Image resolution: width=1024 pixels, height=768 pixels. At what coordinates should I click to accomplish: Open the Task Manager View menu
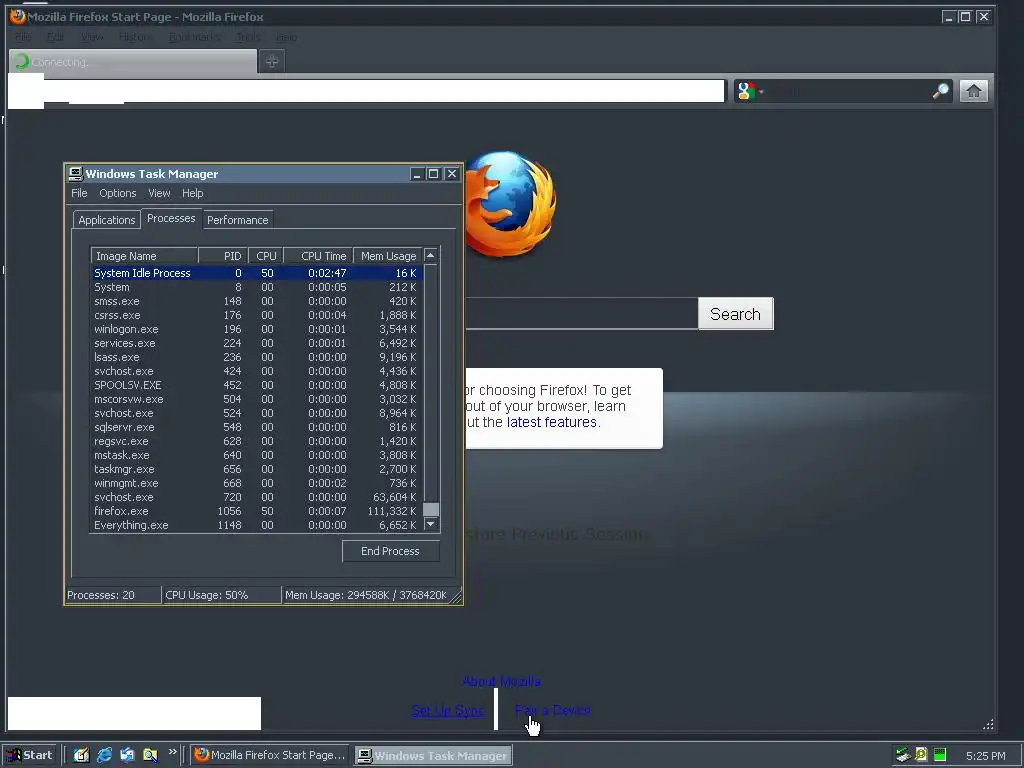point(159,193)
